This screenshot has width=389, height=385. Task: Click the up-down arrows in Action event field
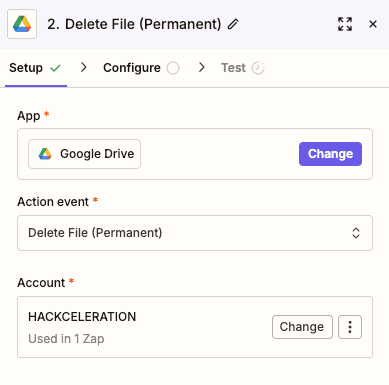(356, 233)
